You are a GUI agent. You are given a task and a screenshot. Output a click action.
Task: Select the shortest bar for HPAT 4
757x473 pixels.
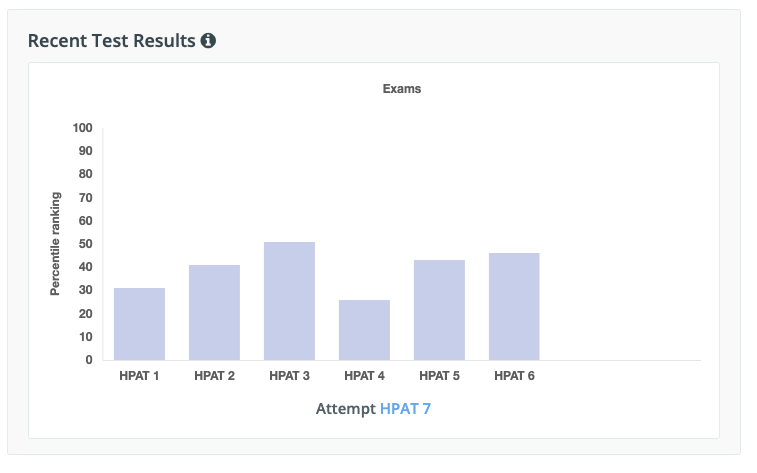364,330
